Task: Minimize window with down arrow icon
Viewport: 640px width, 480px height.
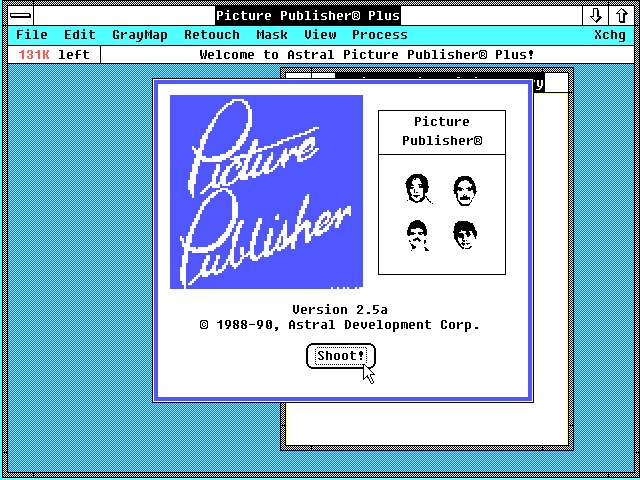Action: [x=596, y=16]
